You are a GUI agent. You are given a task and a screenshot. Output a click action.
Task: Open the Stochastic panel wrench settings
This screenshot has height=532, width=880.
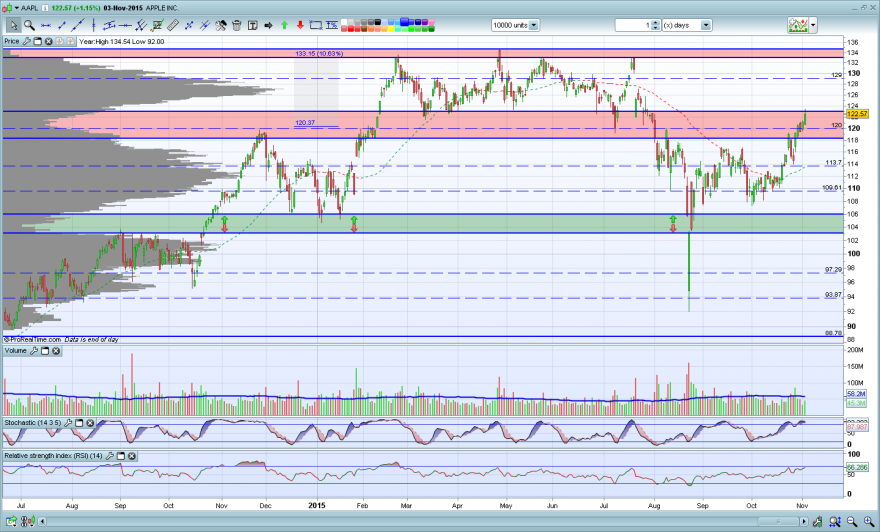point(68,423)
